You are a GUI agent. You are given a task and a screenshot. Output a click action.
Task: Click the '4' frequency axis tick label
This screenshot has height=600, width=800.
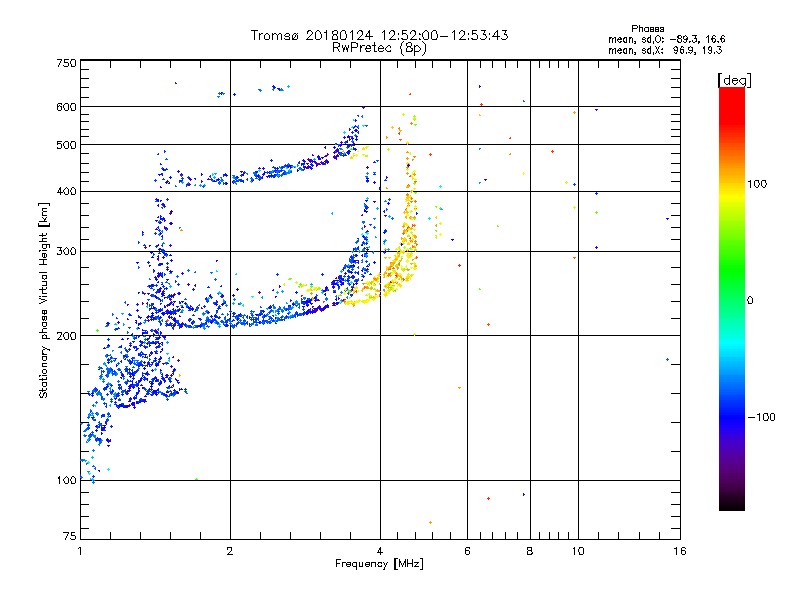380,551
